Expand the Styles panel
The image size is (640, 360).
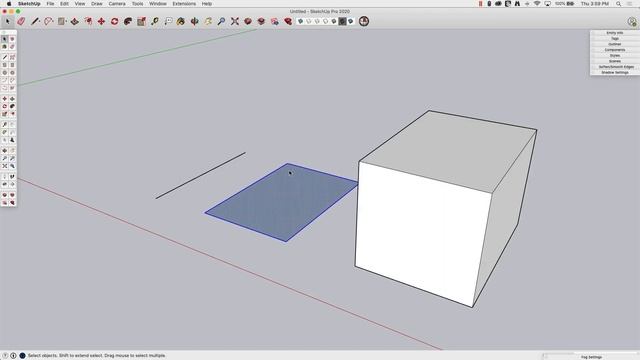(615, 56)
